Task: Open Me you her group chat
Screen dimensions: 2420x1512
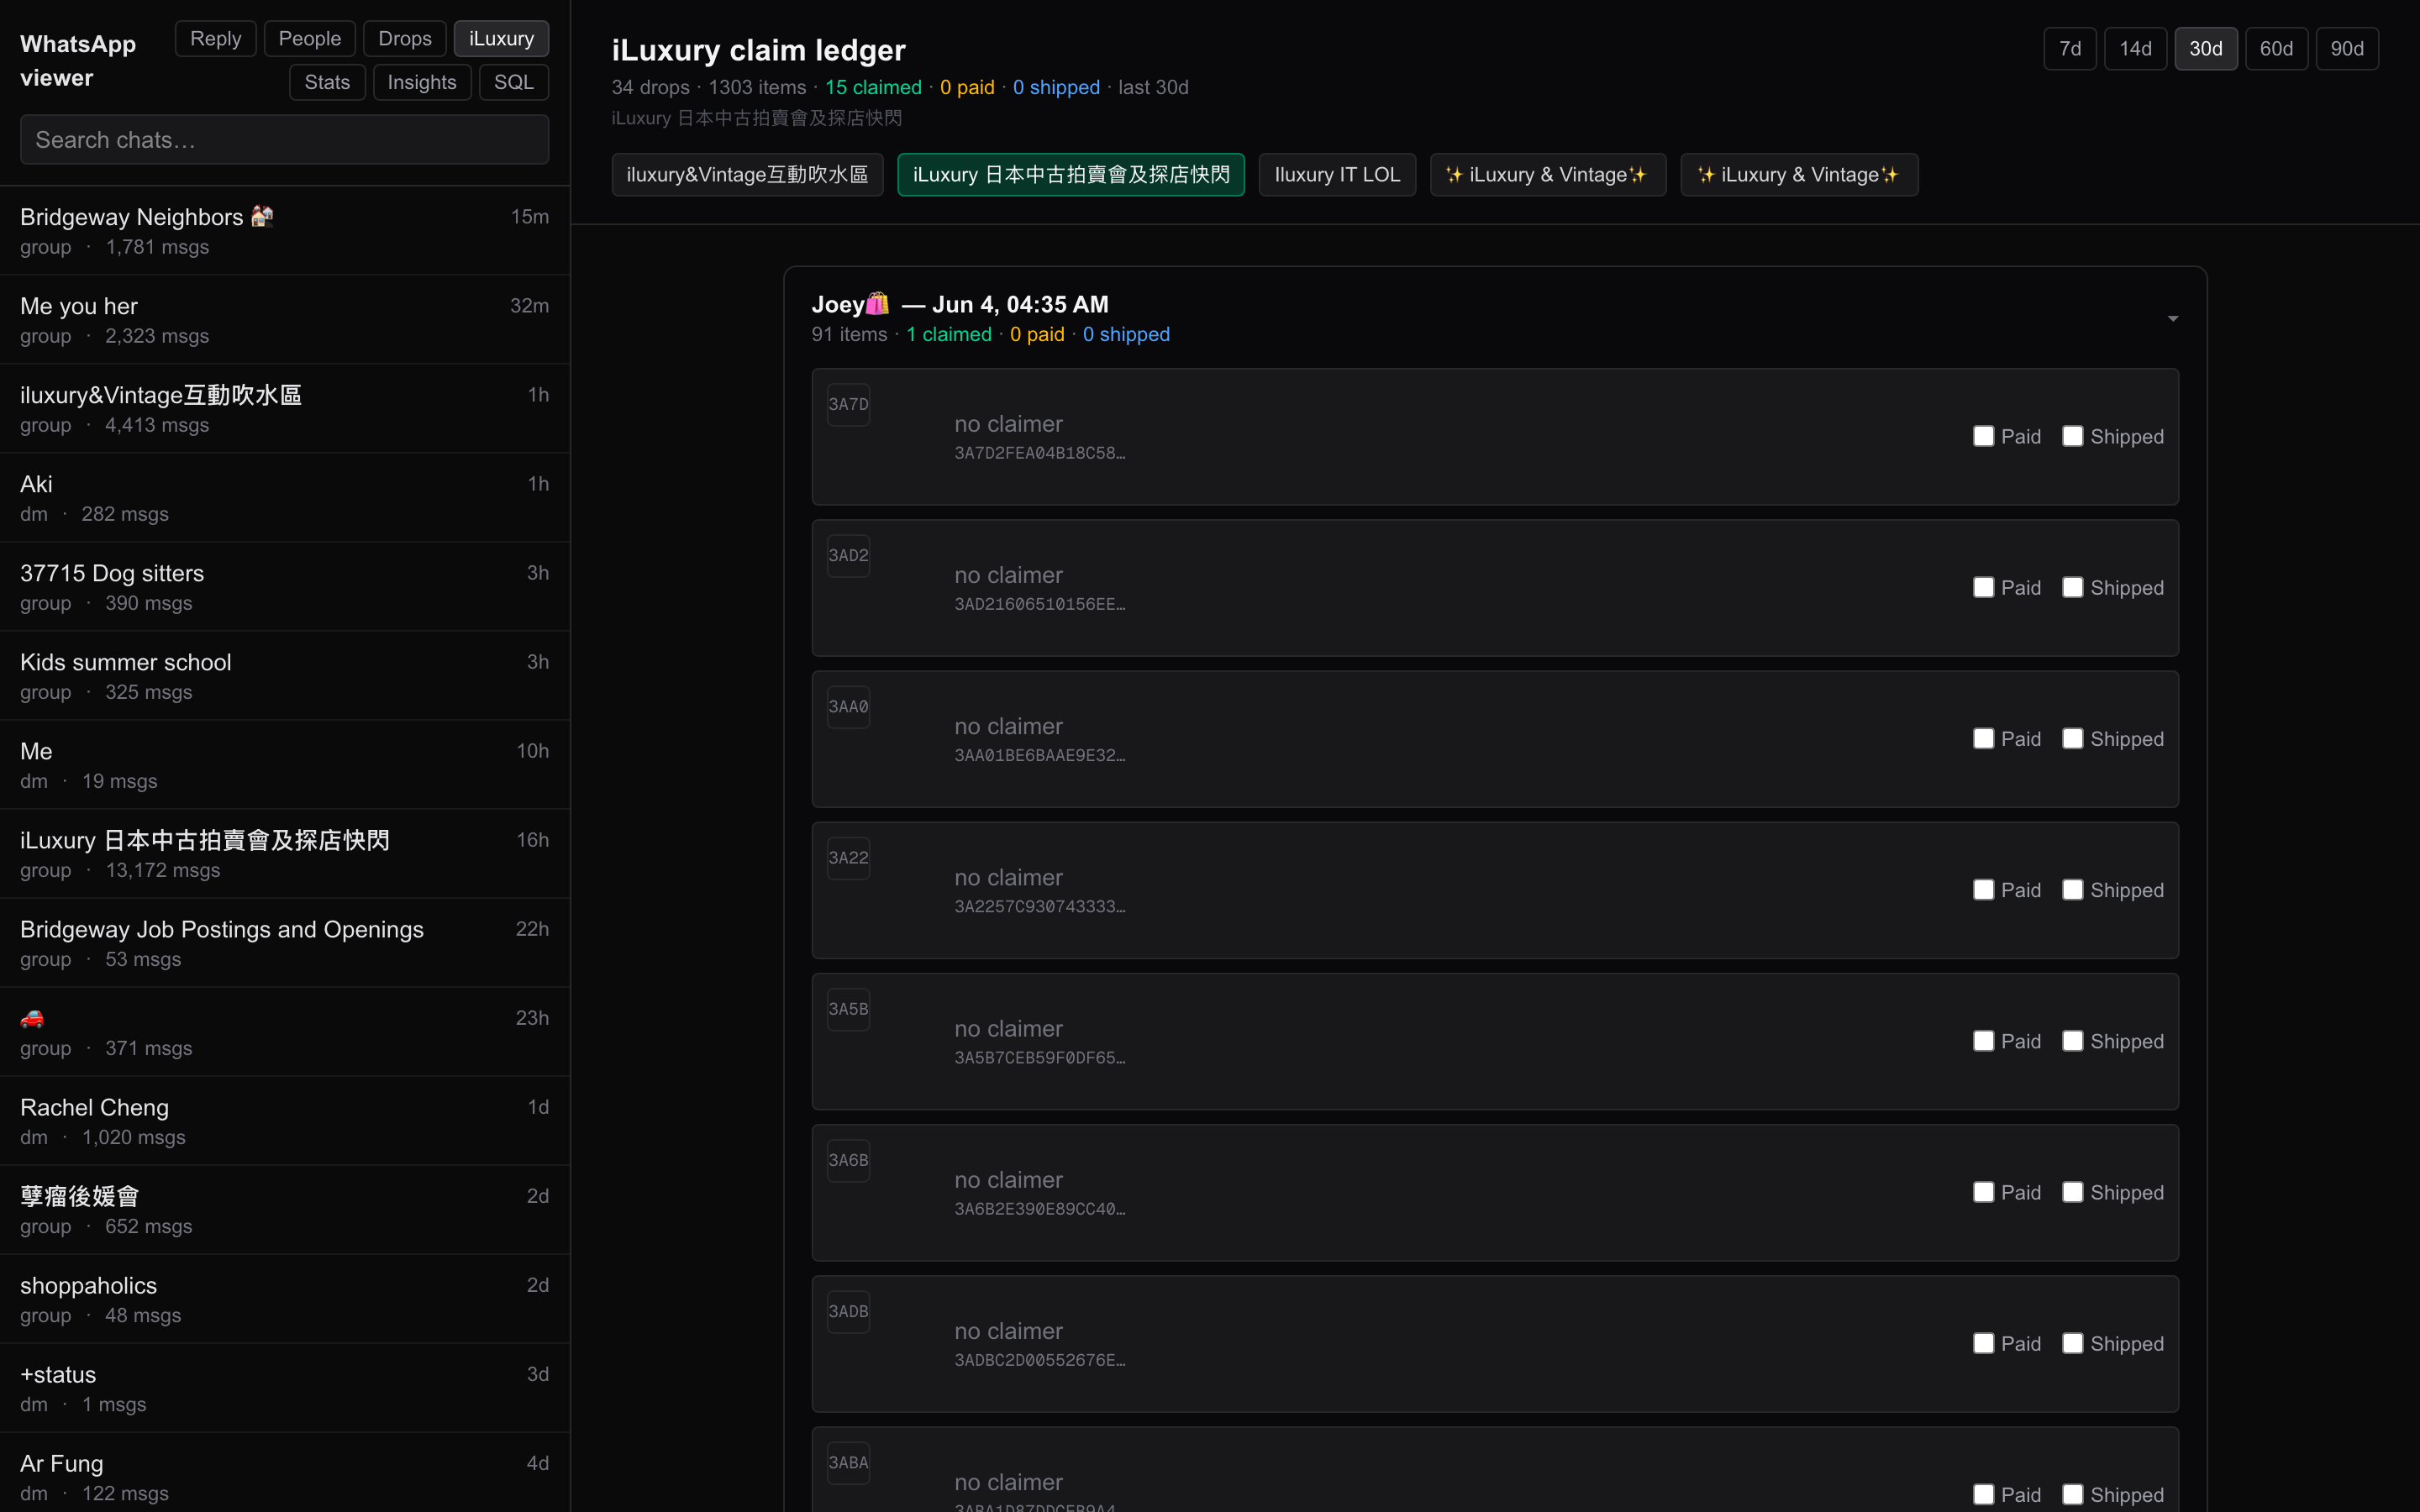Action: pyautogui.click(x=285, y=320)
